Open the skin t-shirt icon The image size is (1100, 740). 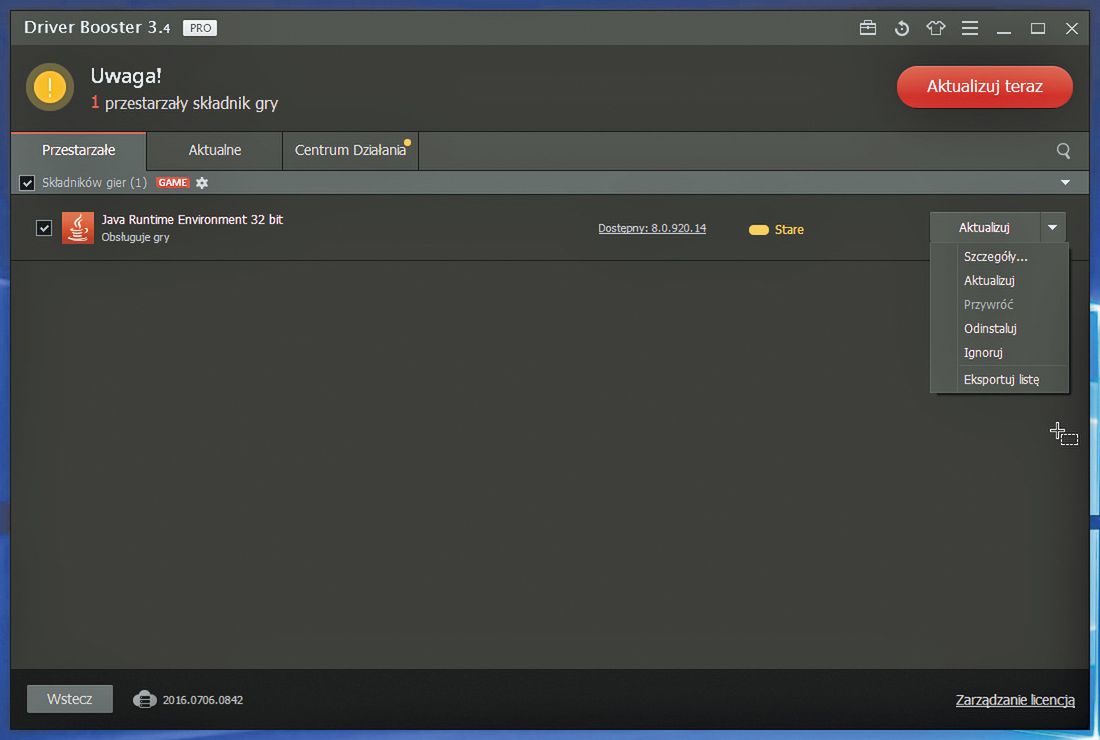[x=936, y=28]
